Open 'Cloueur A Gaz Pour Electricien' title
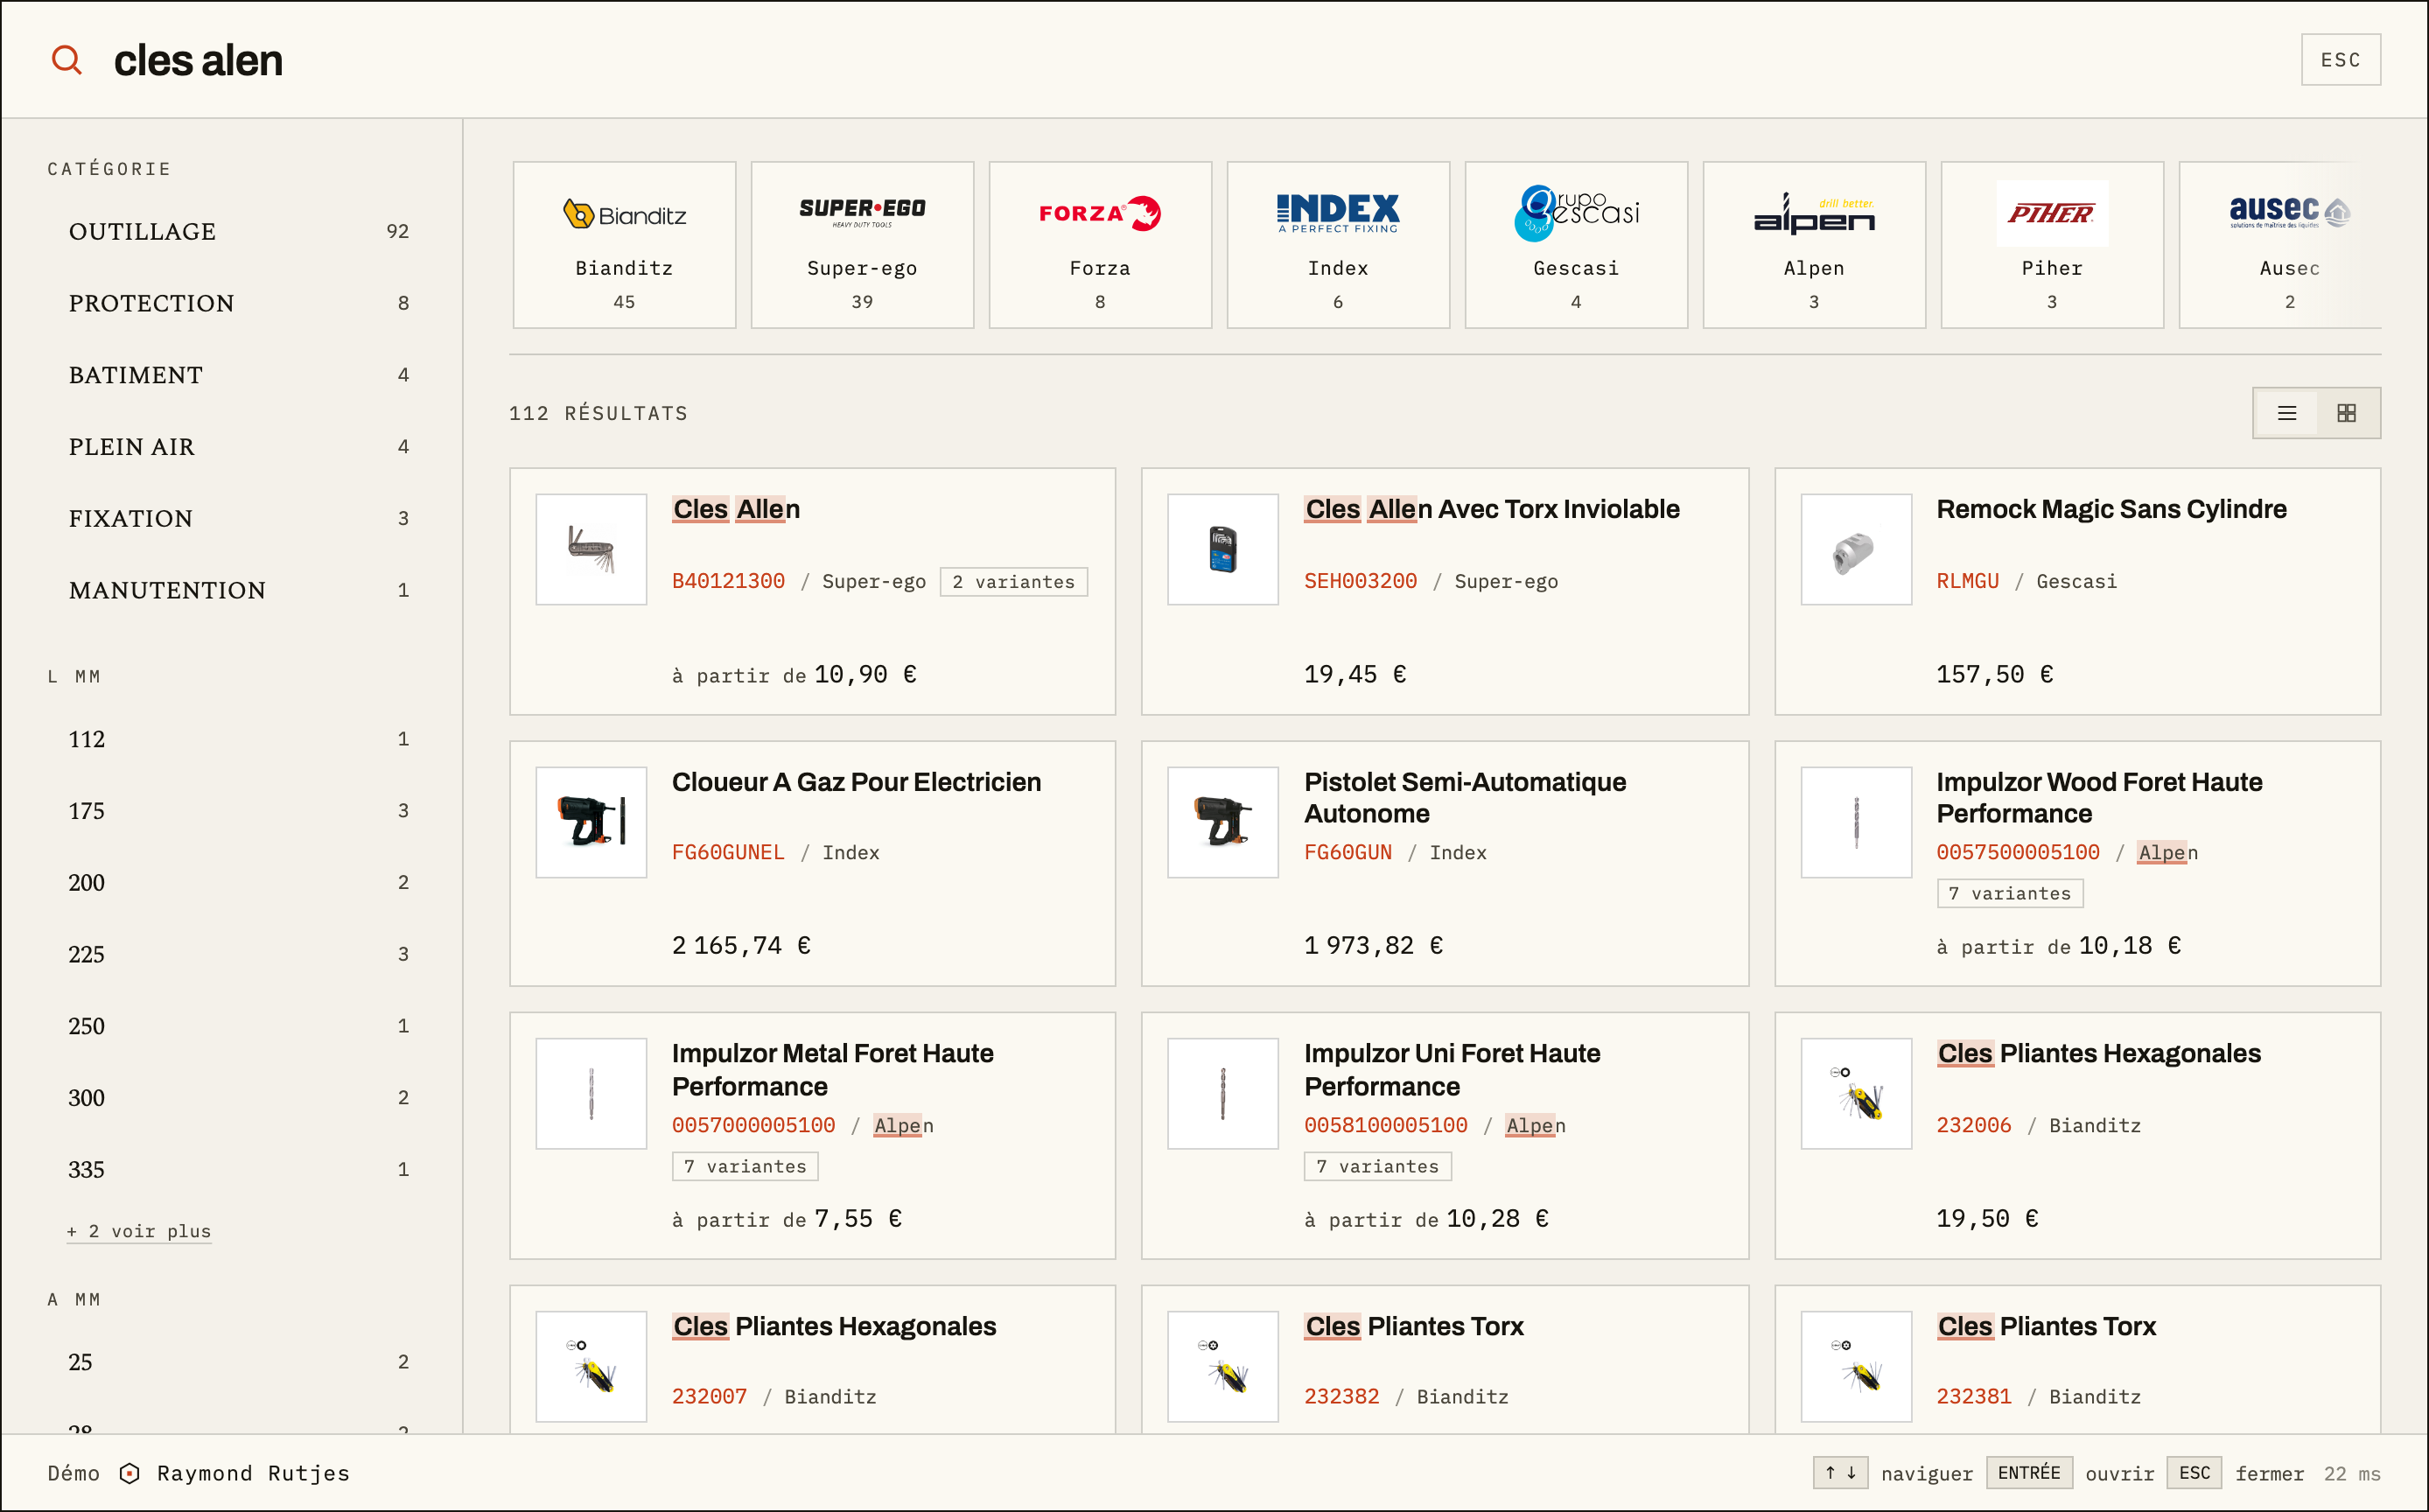Screen dimensions: 2429x1512 (856, 782)
